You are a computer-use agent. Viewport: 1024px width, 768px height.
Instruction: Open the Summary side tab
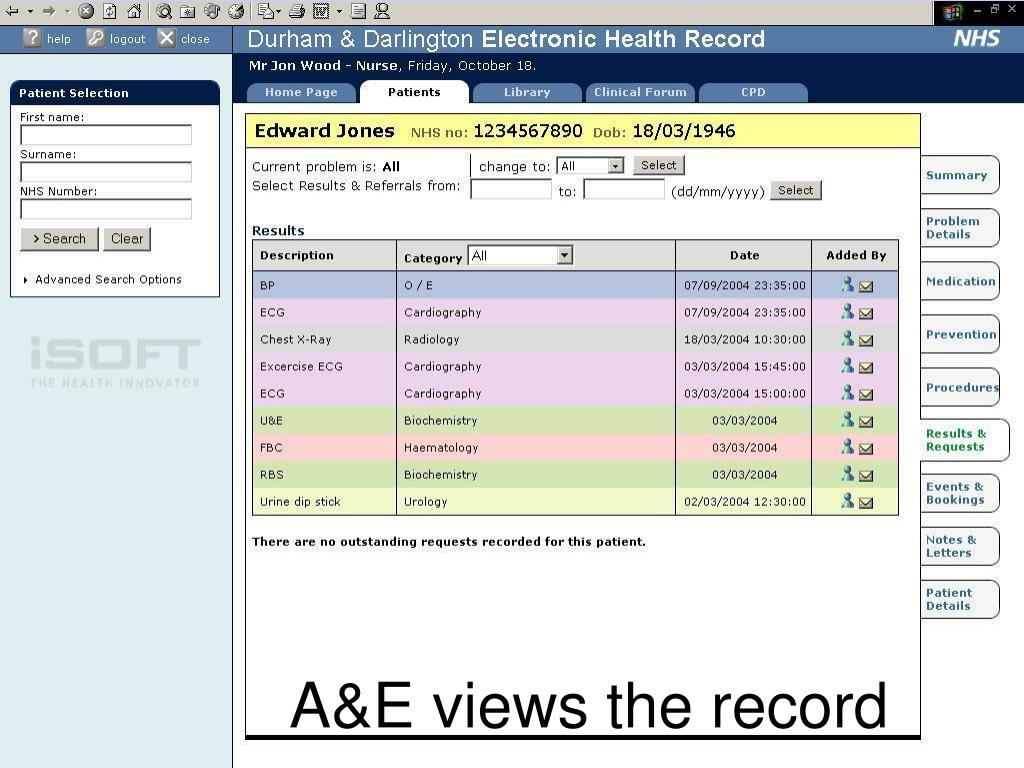(959, 175)
